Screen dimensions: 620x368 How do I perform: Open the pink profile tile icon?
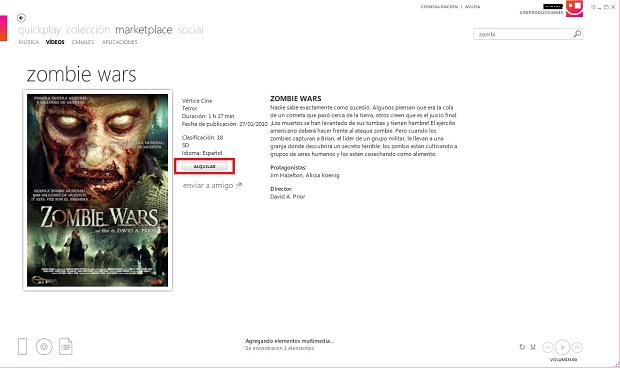(x=574, y=8)
